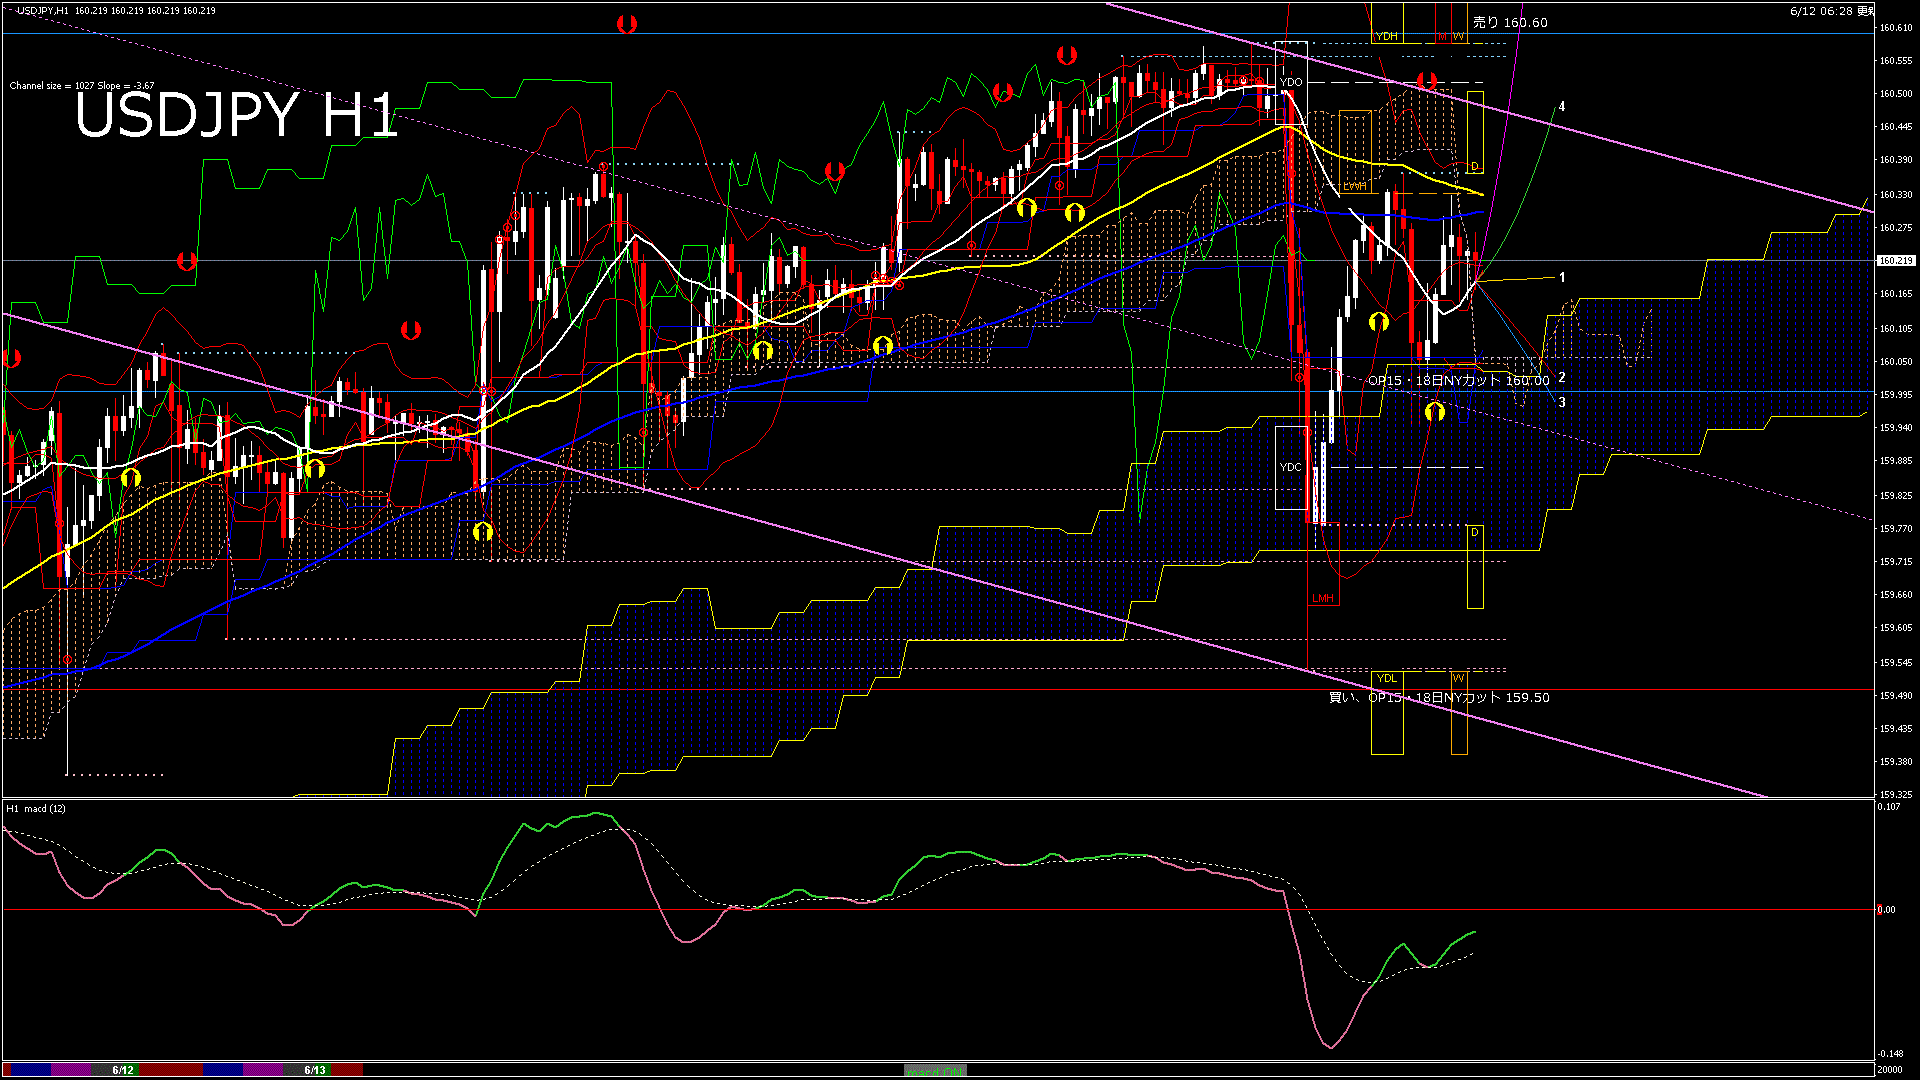The width and height of the screenshot is (1920, 1080).
Task: Click projection line label 4
Action: [x=1562, y=106]
